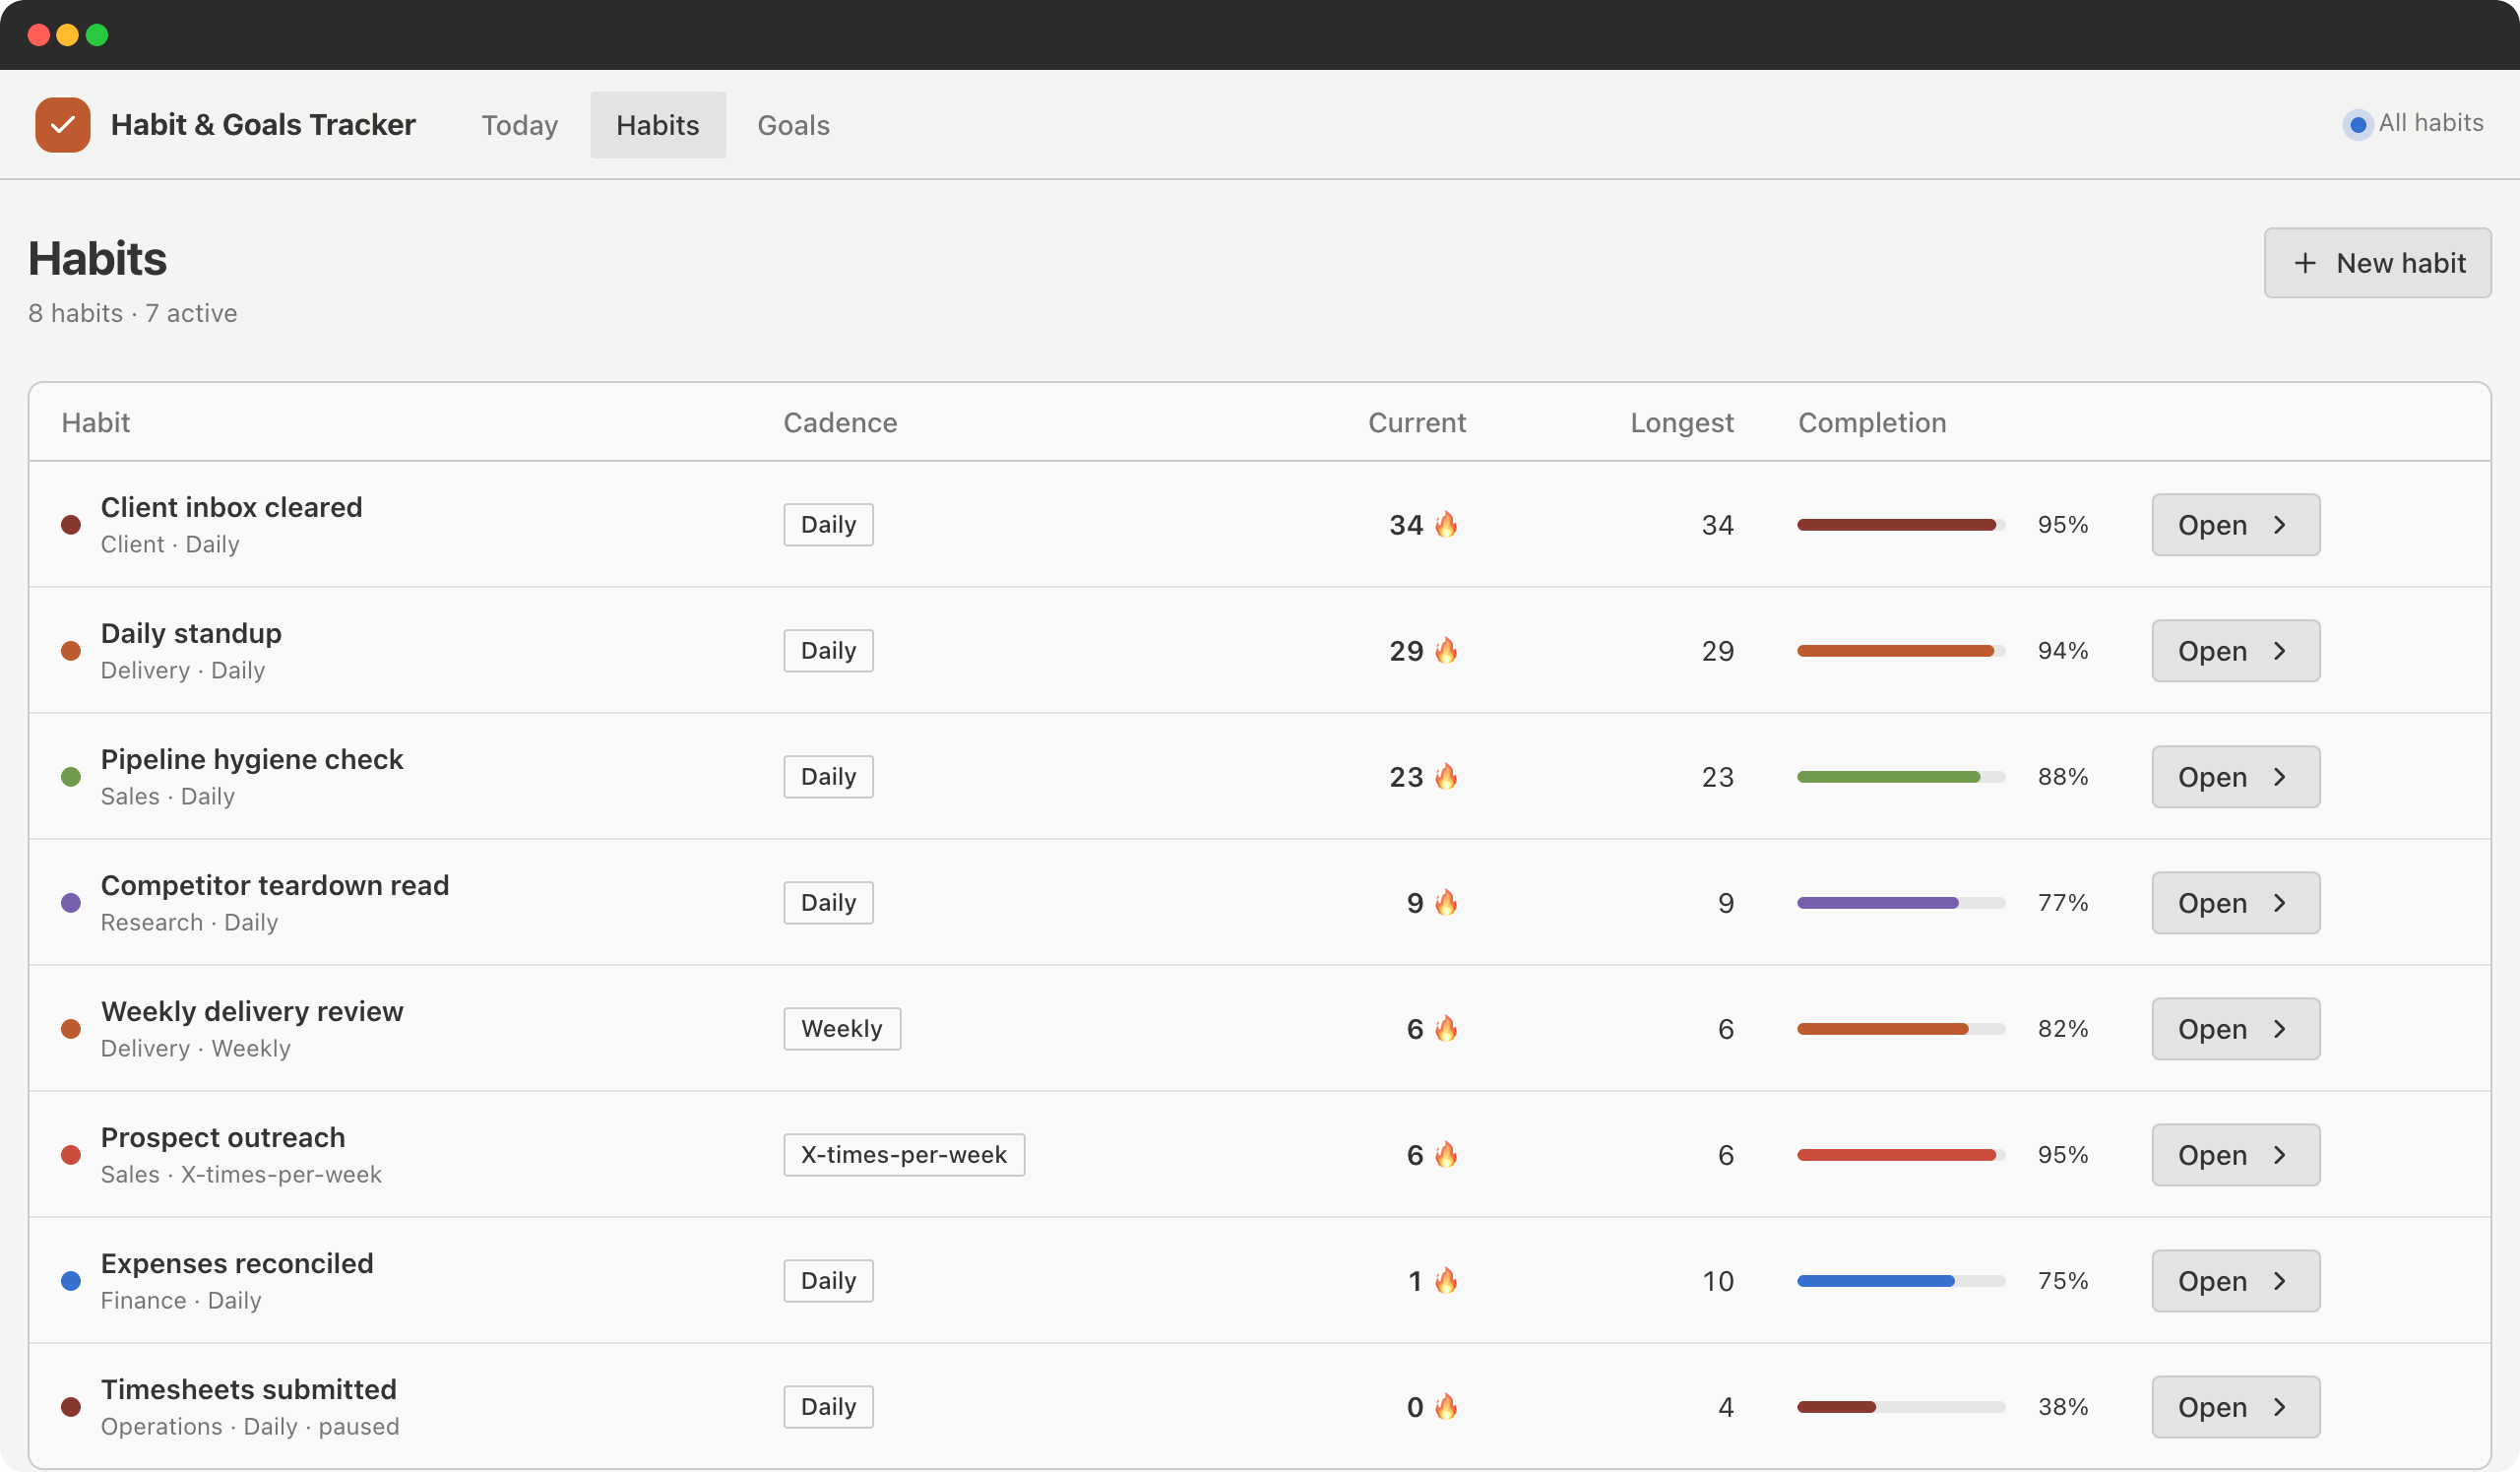Viewport: 2520px width, 1472px height.
Task: Open the Timesheets submitted habit
Action: tap(2235, 1407)
